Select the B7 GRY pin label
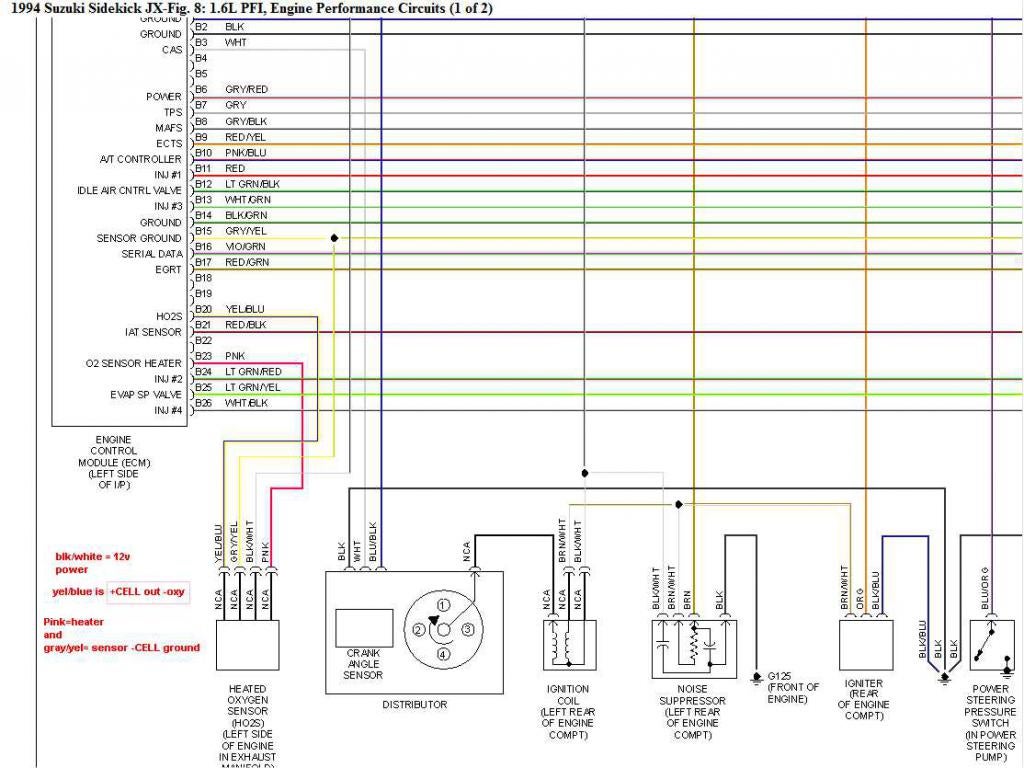 coord(221,105)
